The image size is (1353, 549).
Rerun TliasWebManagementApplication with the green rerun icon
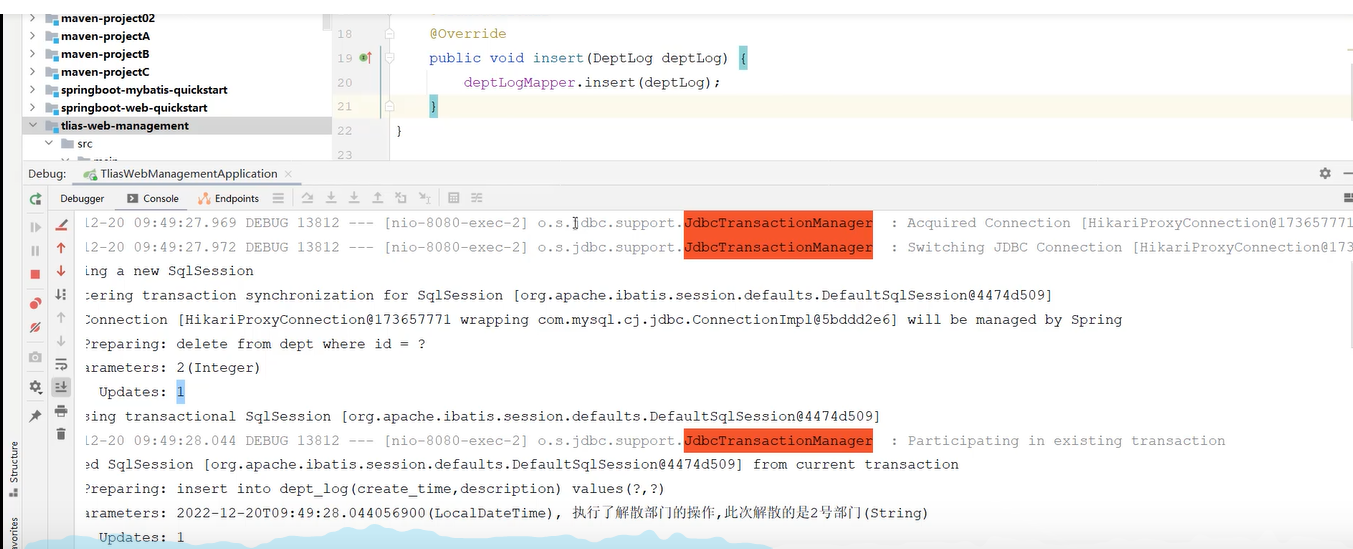coord(36,199)
